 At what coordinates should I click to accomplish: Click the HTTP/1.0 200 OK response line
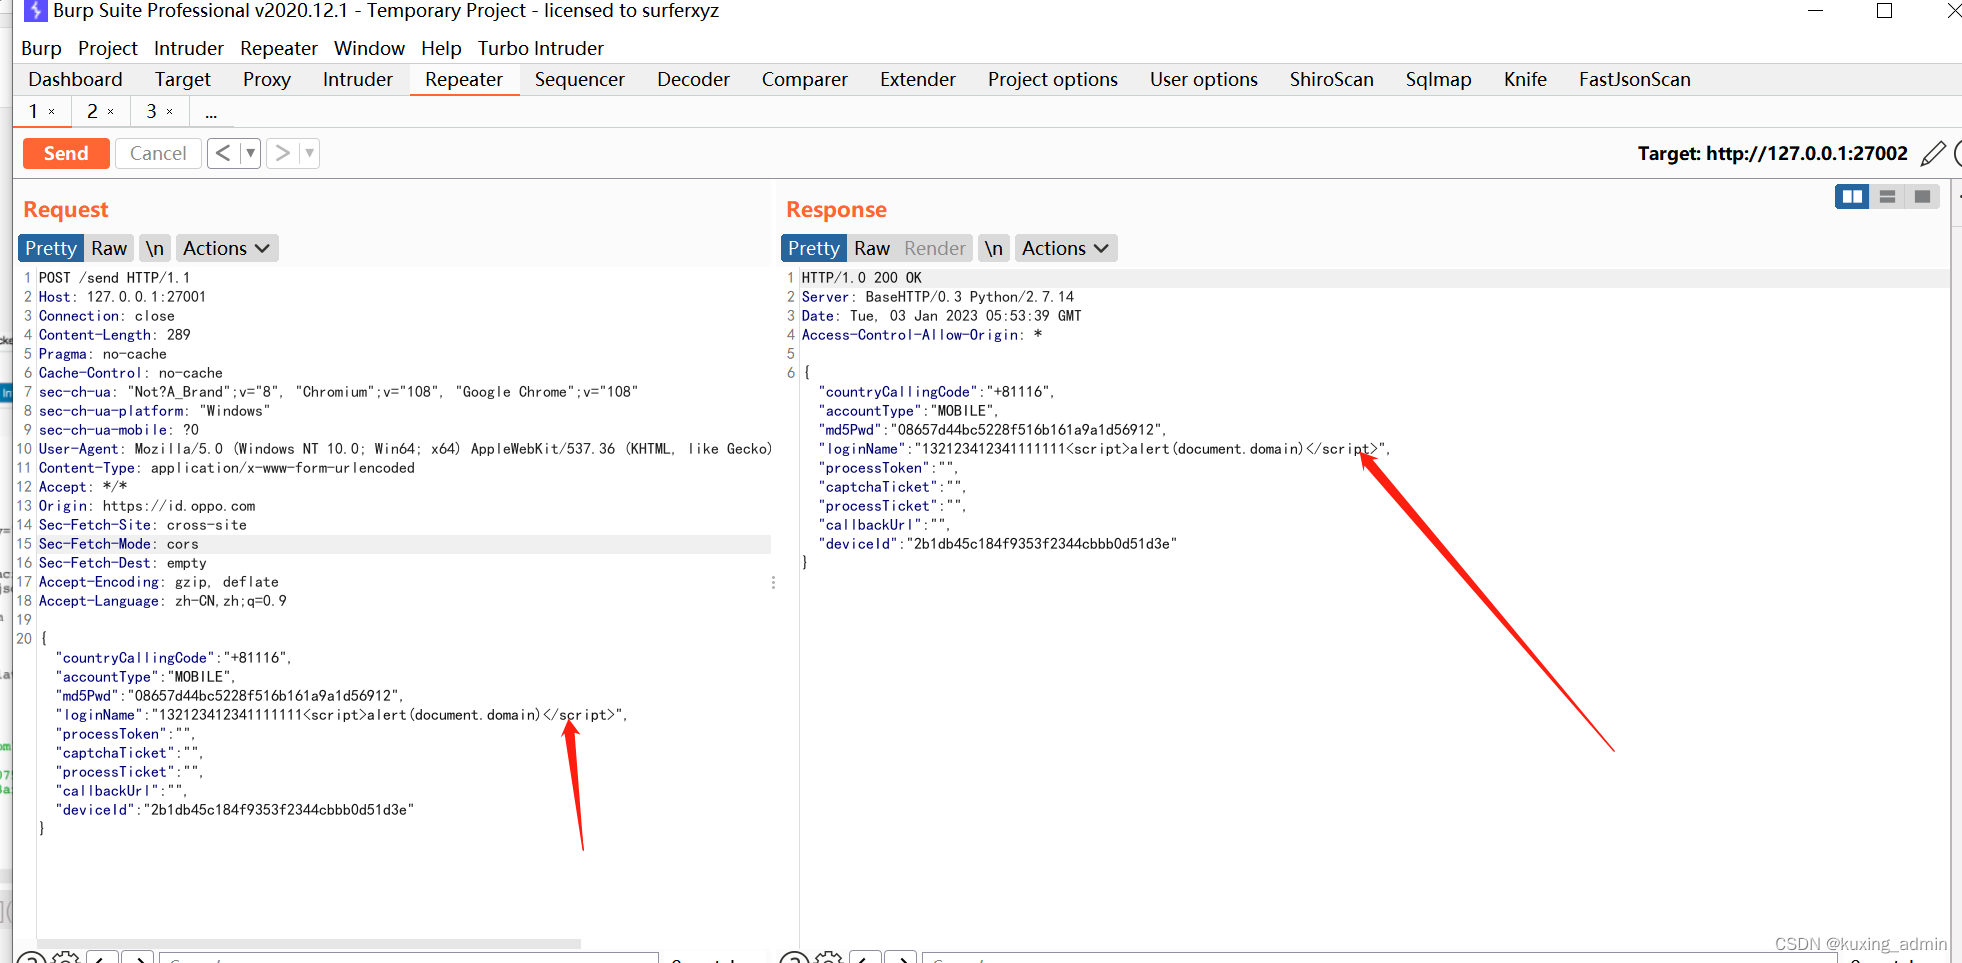[862, 278]
